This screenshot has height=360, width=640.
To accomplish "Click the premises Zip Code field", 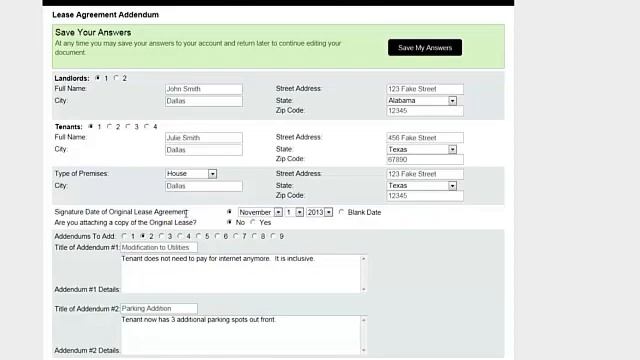I will coord(425,196).
